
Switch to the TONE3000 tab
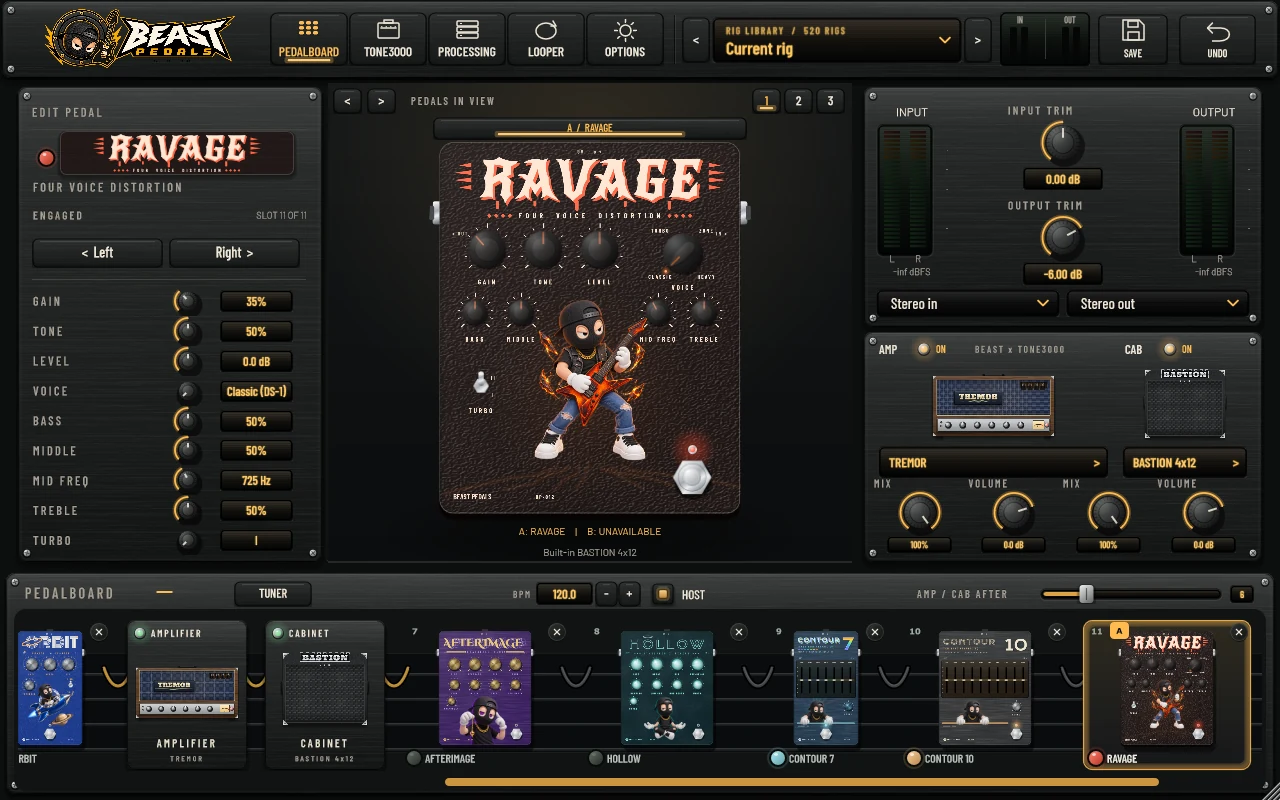coord(388,39)
